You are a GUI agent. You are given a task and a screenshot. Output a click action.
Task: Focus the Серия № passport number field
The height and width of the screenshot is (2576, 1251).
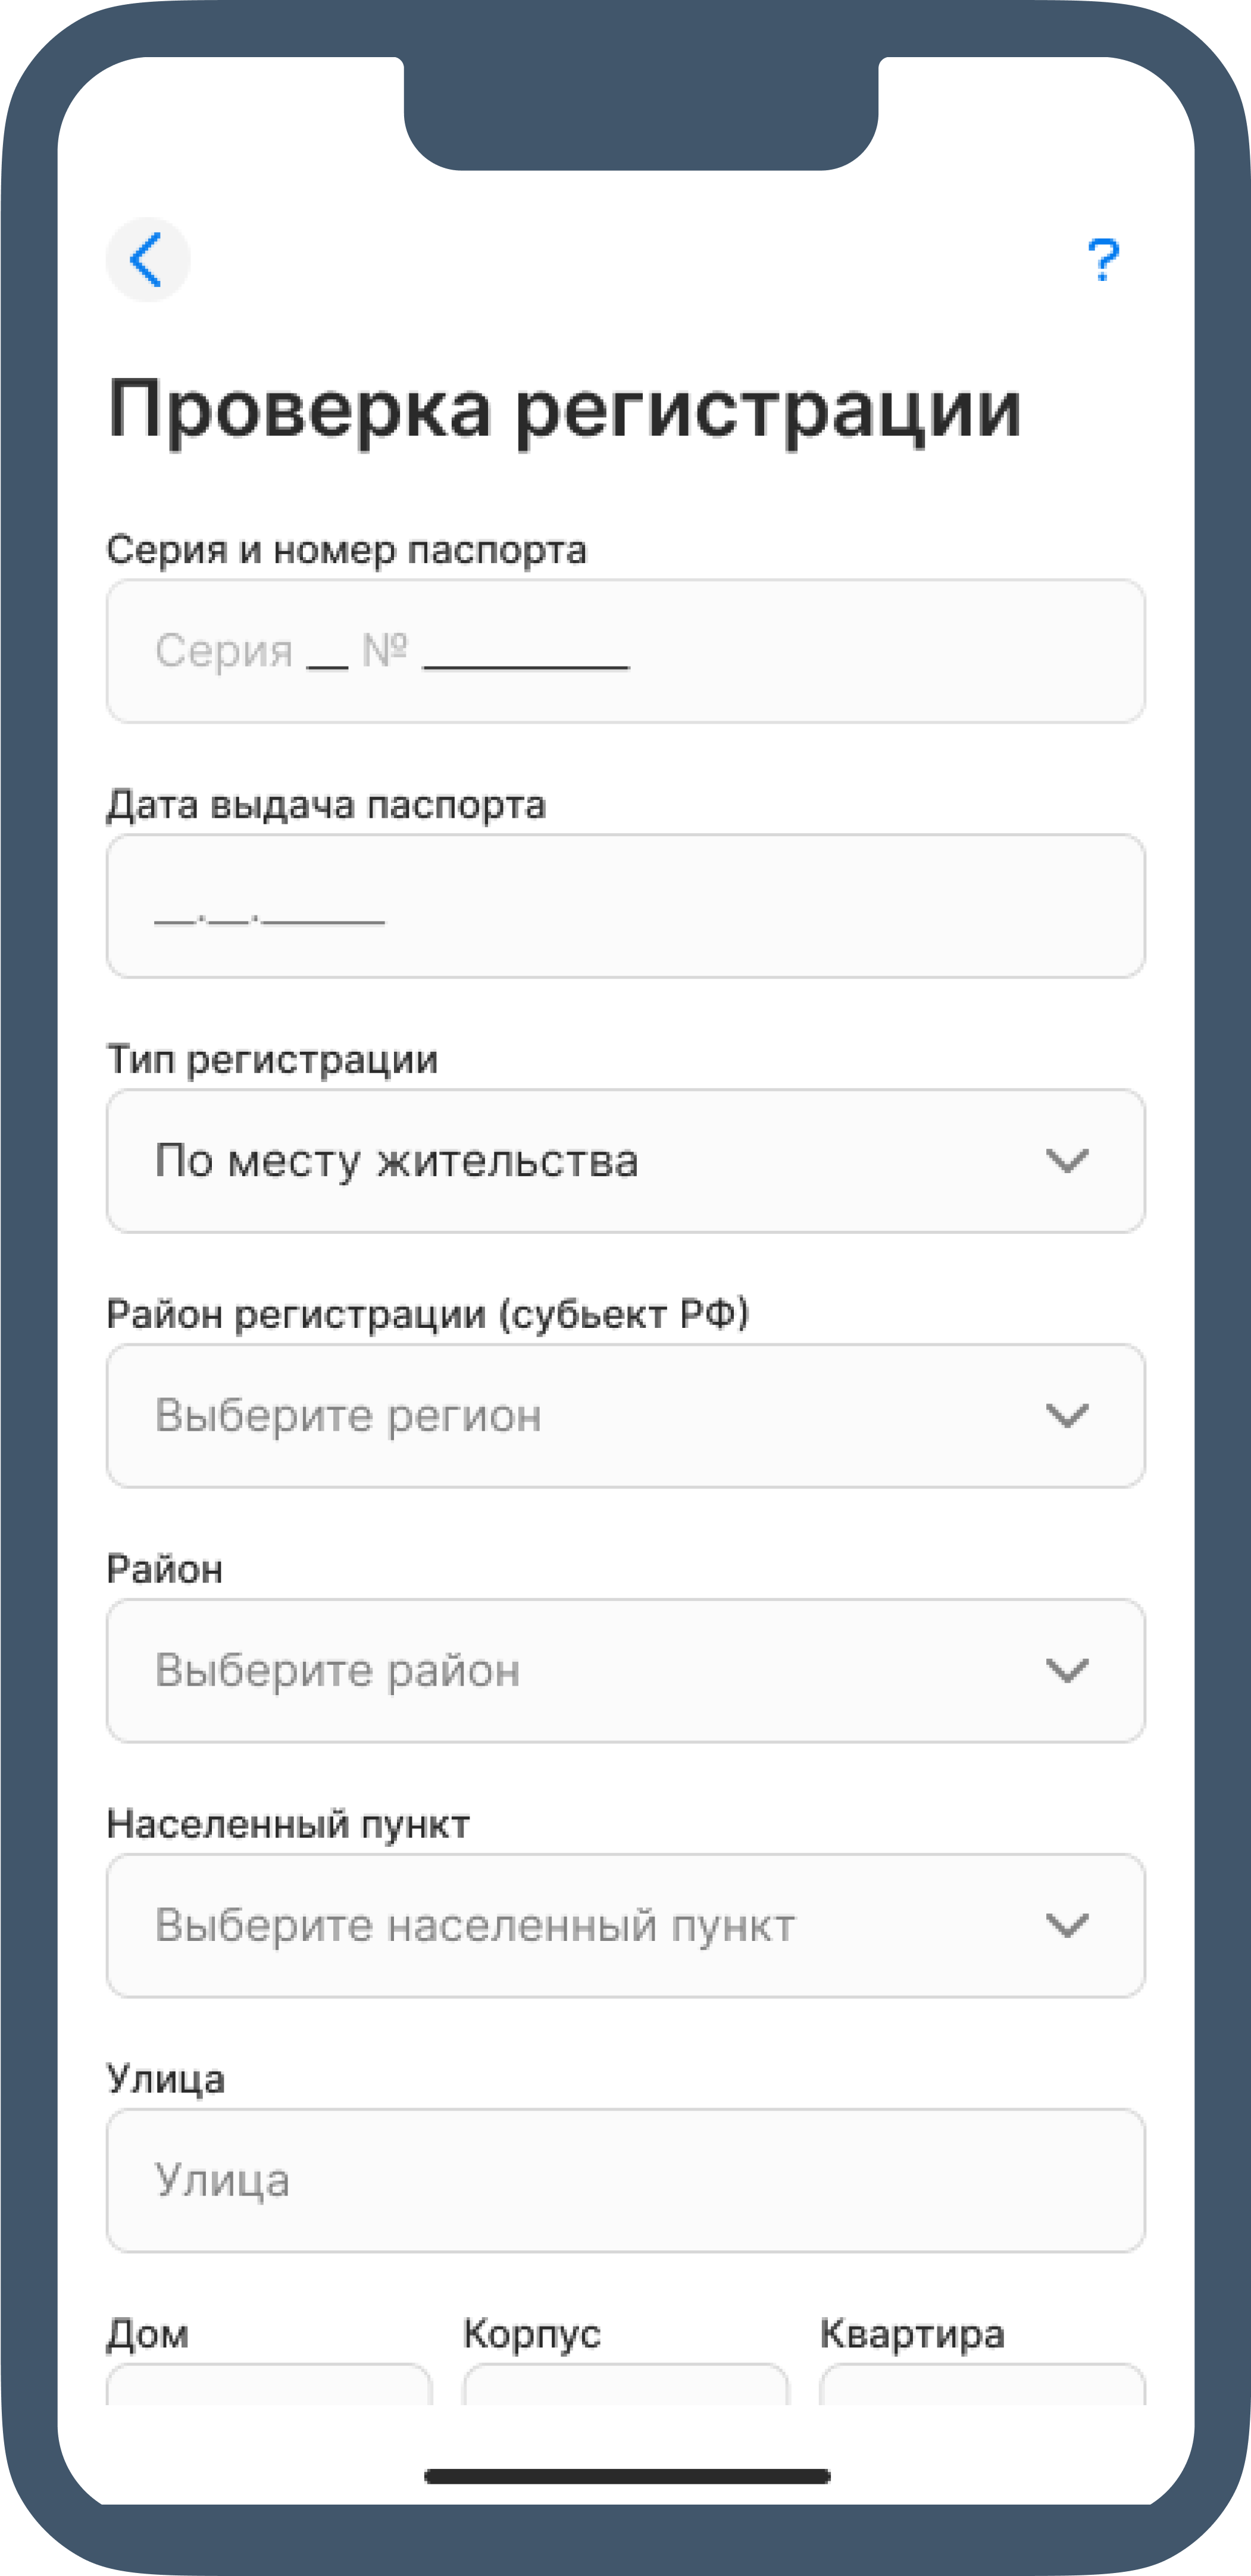tap(626, 651)
